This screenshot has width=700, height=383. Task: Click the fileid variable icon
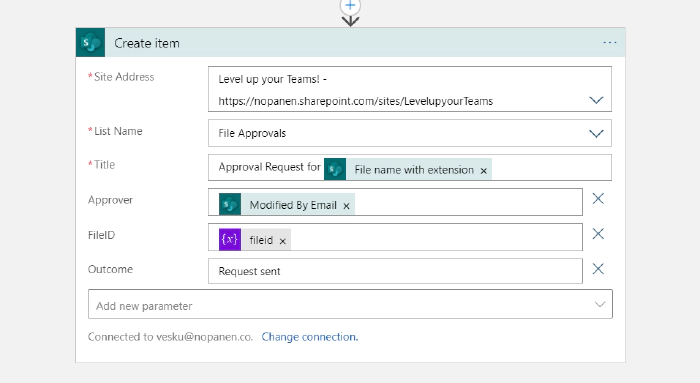point(230,239)
